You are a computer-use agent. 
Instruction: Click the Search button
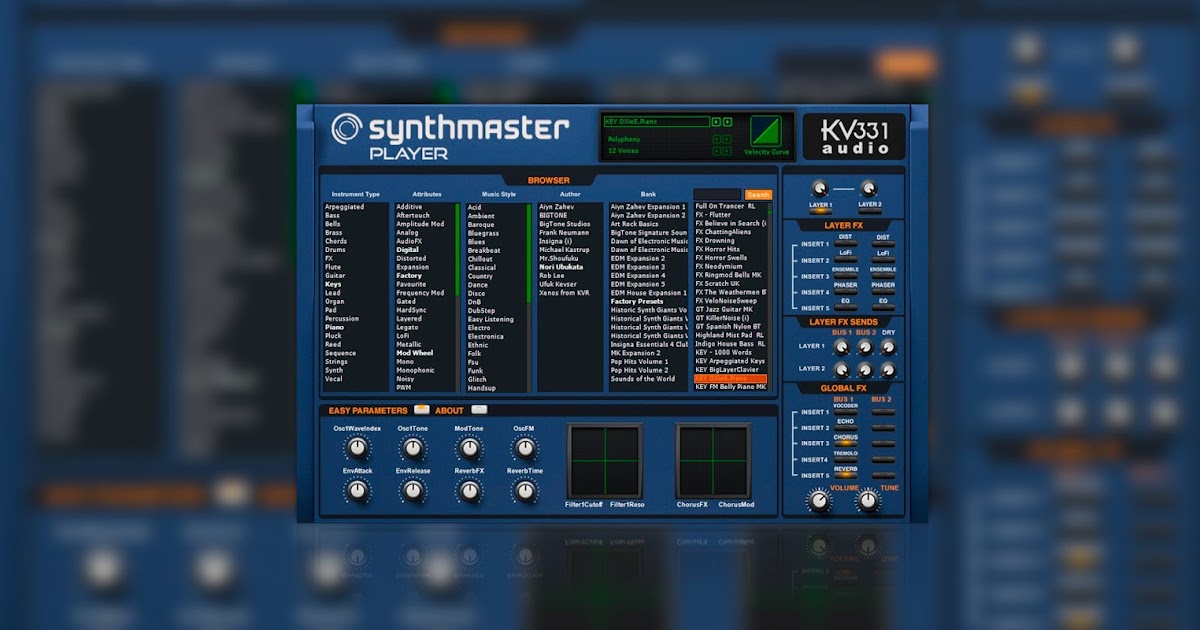point(758,193)
